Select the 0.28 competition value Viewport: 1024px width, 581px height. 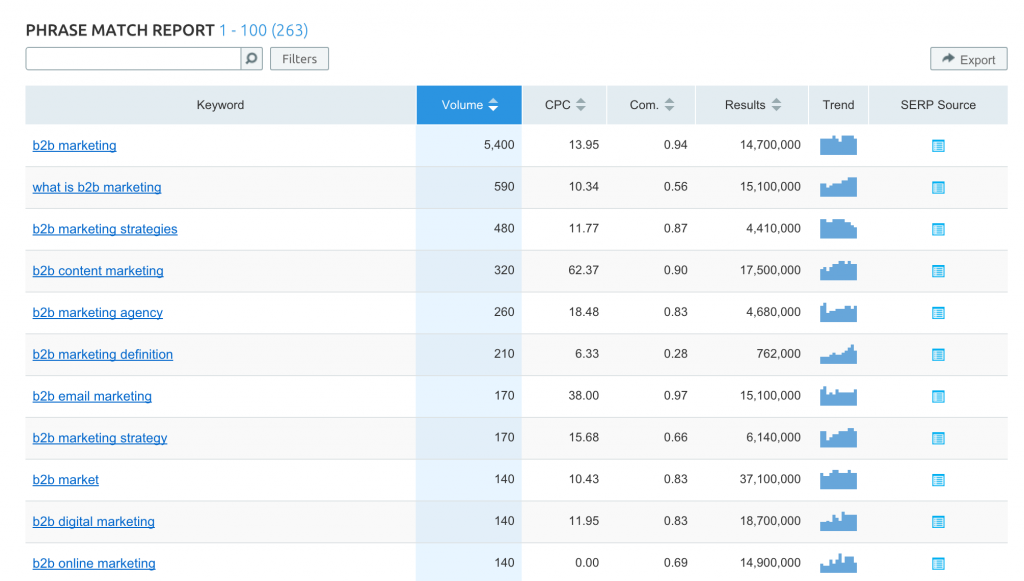click(x=675, y=354)
